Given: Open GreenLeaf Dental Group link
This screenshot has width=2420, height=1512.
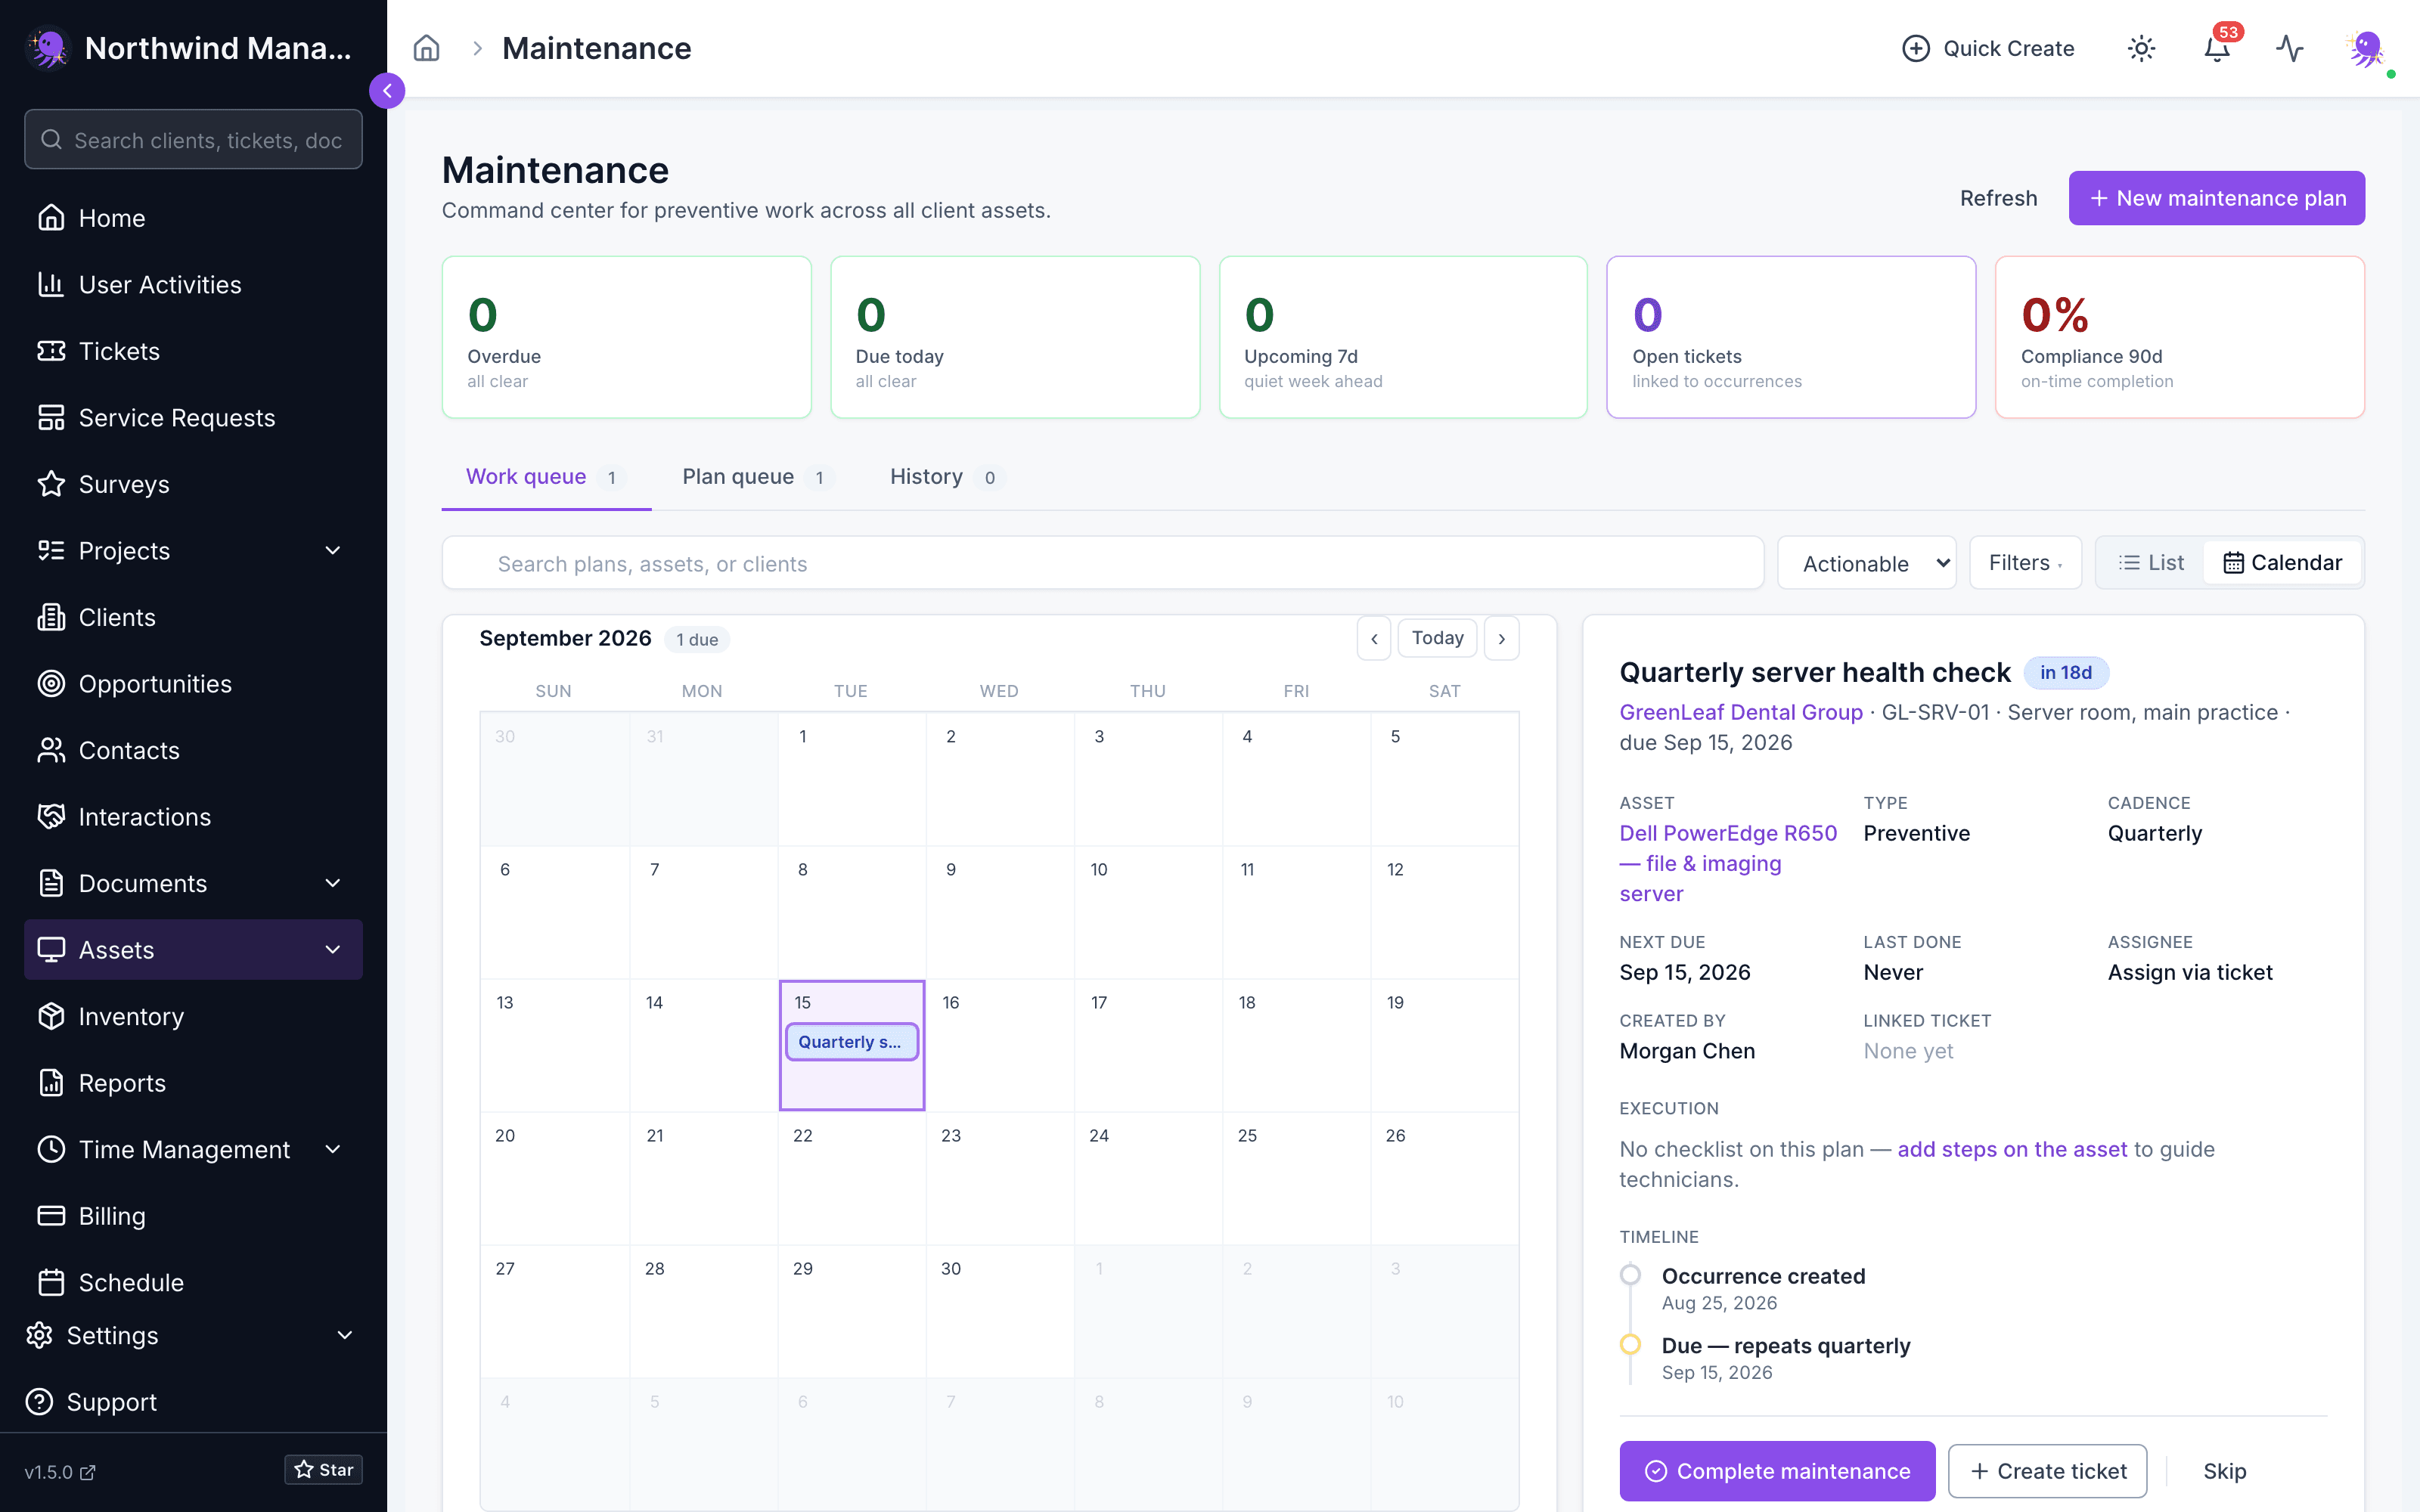Looking at the screenshot, I should click(x=1741, y=712).
